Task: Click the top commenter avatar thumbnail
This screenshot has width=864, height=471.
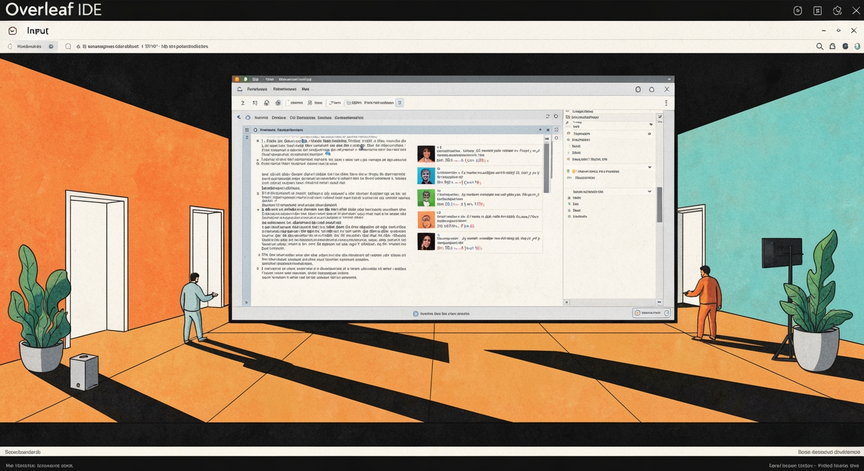Action: pyautogui.click(x=426, y=154)
